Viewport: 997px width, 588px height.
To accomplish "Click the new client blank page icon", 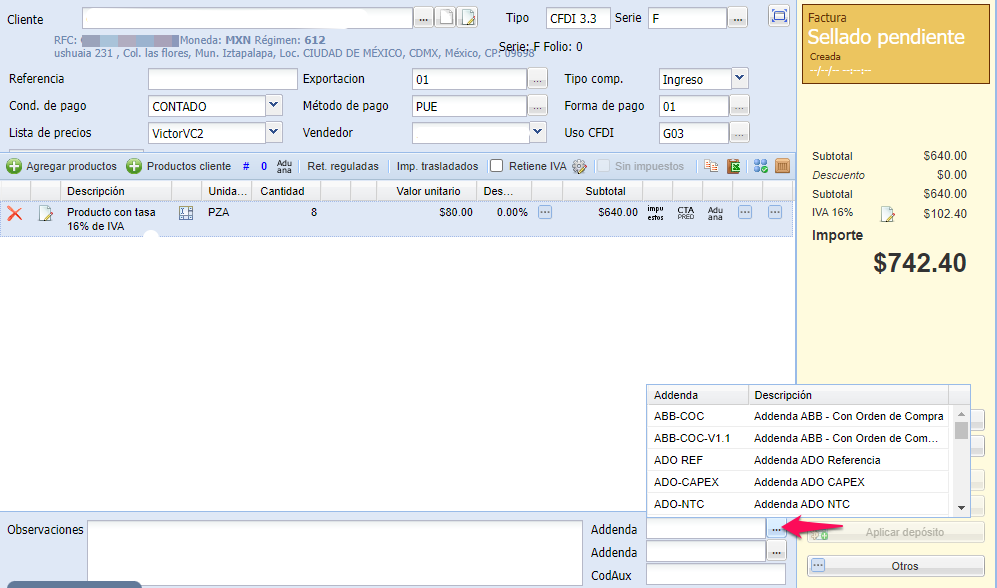I will 446,17.
